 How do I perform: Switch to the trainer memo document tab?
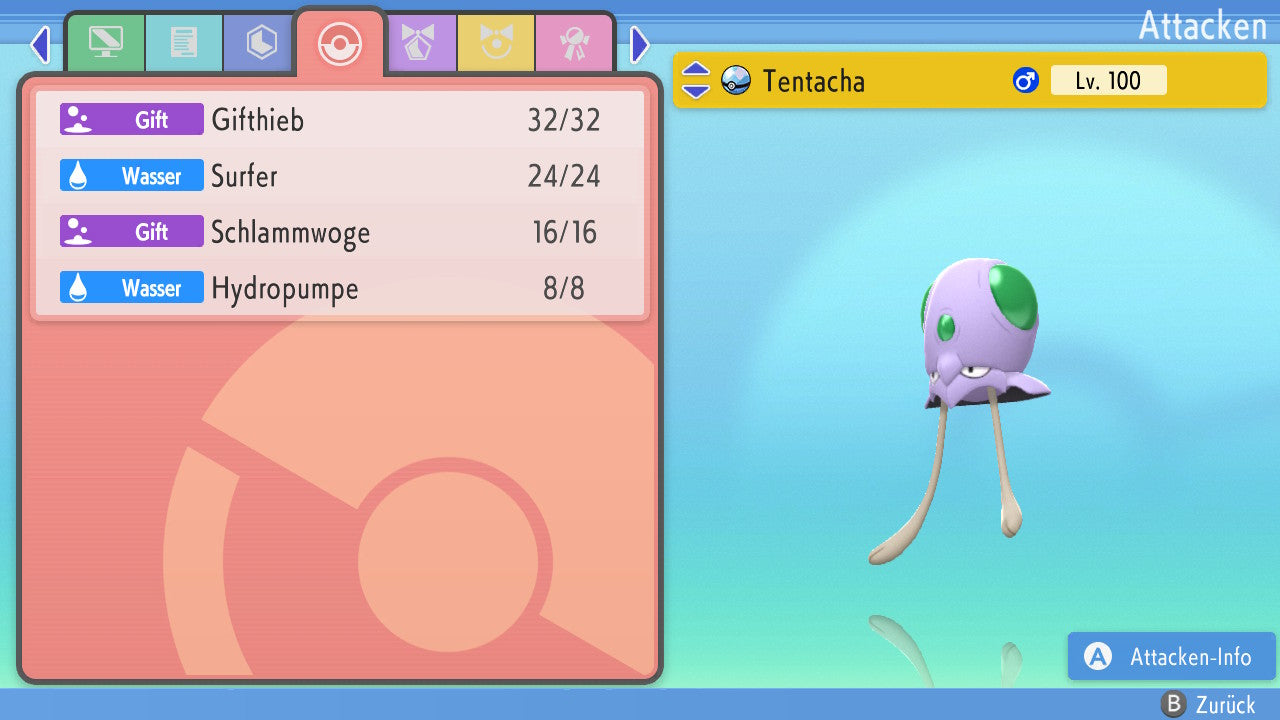click(x=183, y=43)
